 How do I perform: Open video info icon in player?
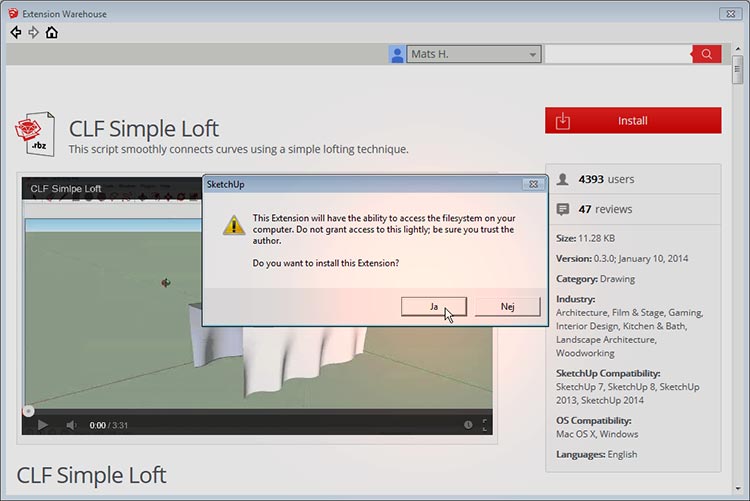468,425
